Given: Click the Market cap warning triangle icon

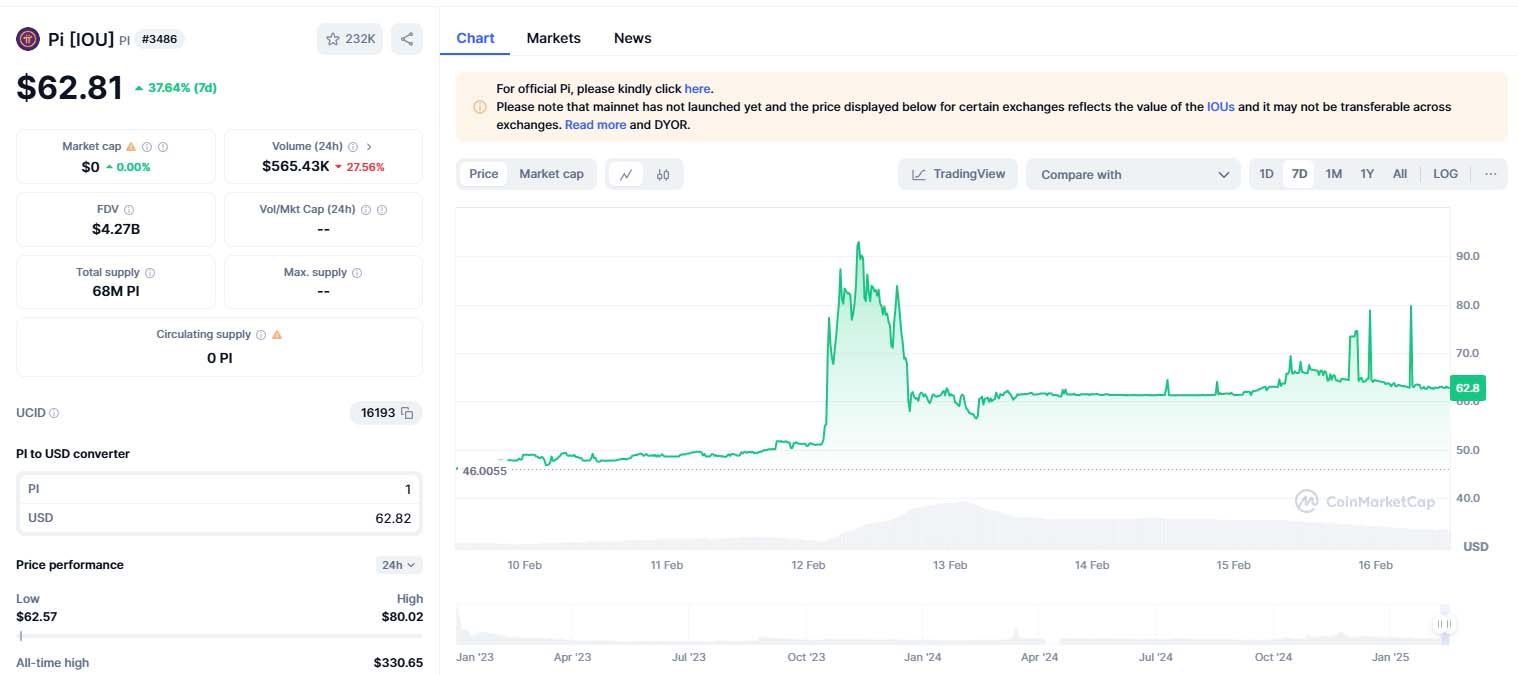Looking at the screenshot, I should pos(131,147).
